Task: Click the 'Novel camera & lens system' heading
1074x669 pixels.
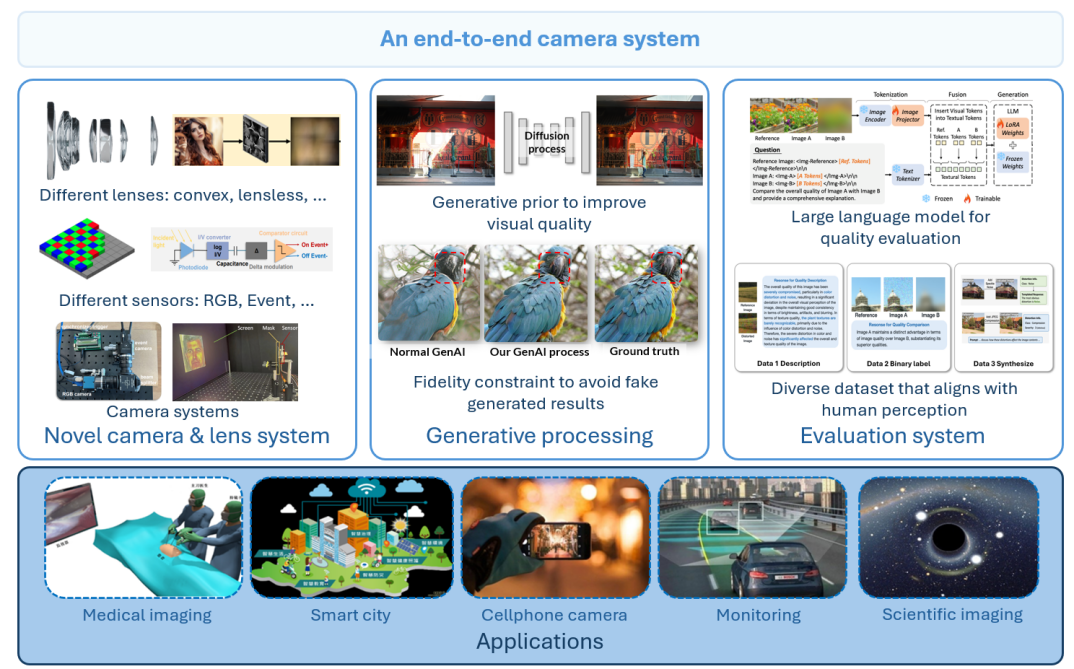Action: [x=187, y=436]
